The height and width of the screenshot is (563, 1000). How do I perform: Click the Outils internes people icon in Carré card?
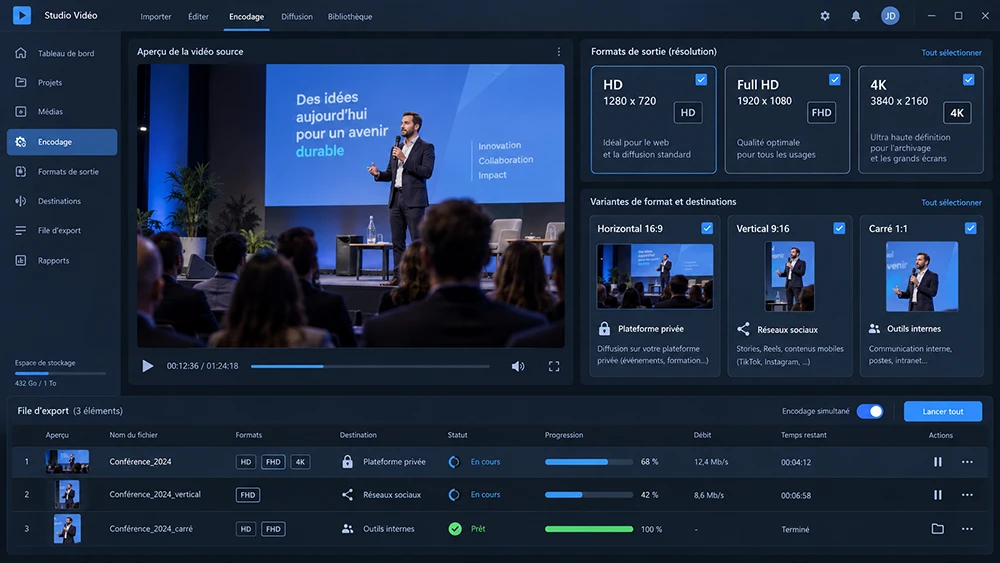(874, 328)
